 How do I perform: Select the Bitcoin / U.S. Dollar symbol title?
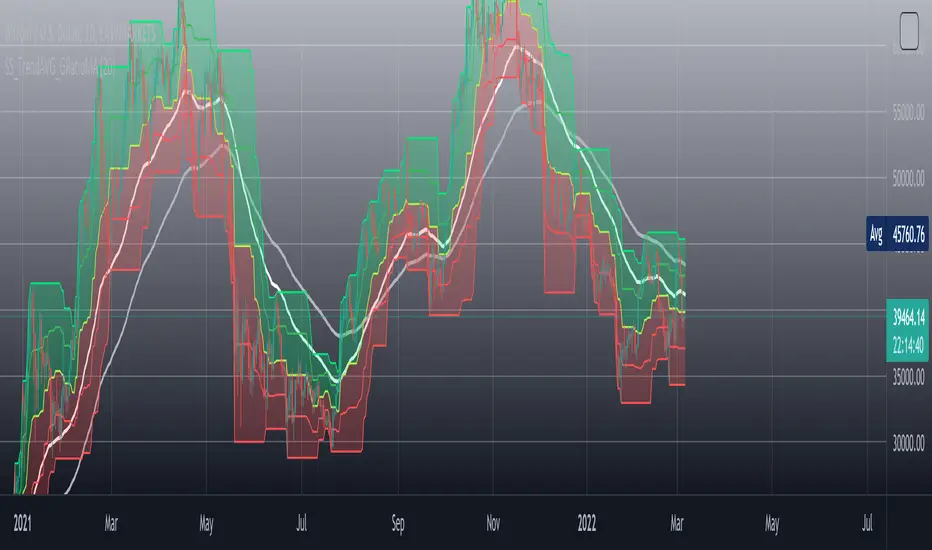[80, 33]
